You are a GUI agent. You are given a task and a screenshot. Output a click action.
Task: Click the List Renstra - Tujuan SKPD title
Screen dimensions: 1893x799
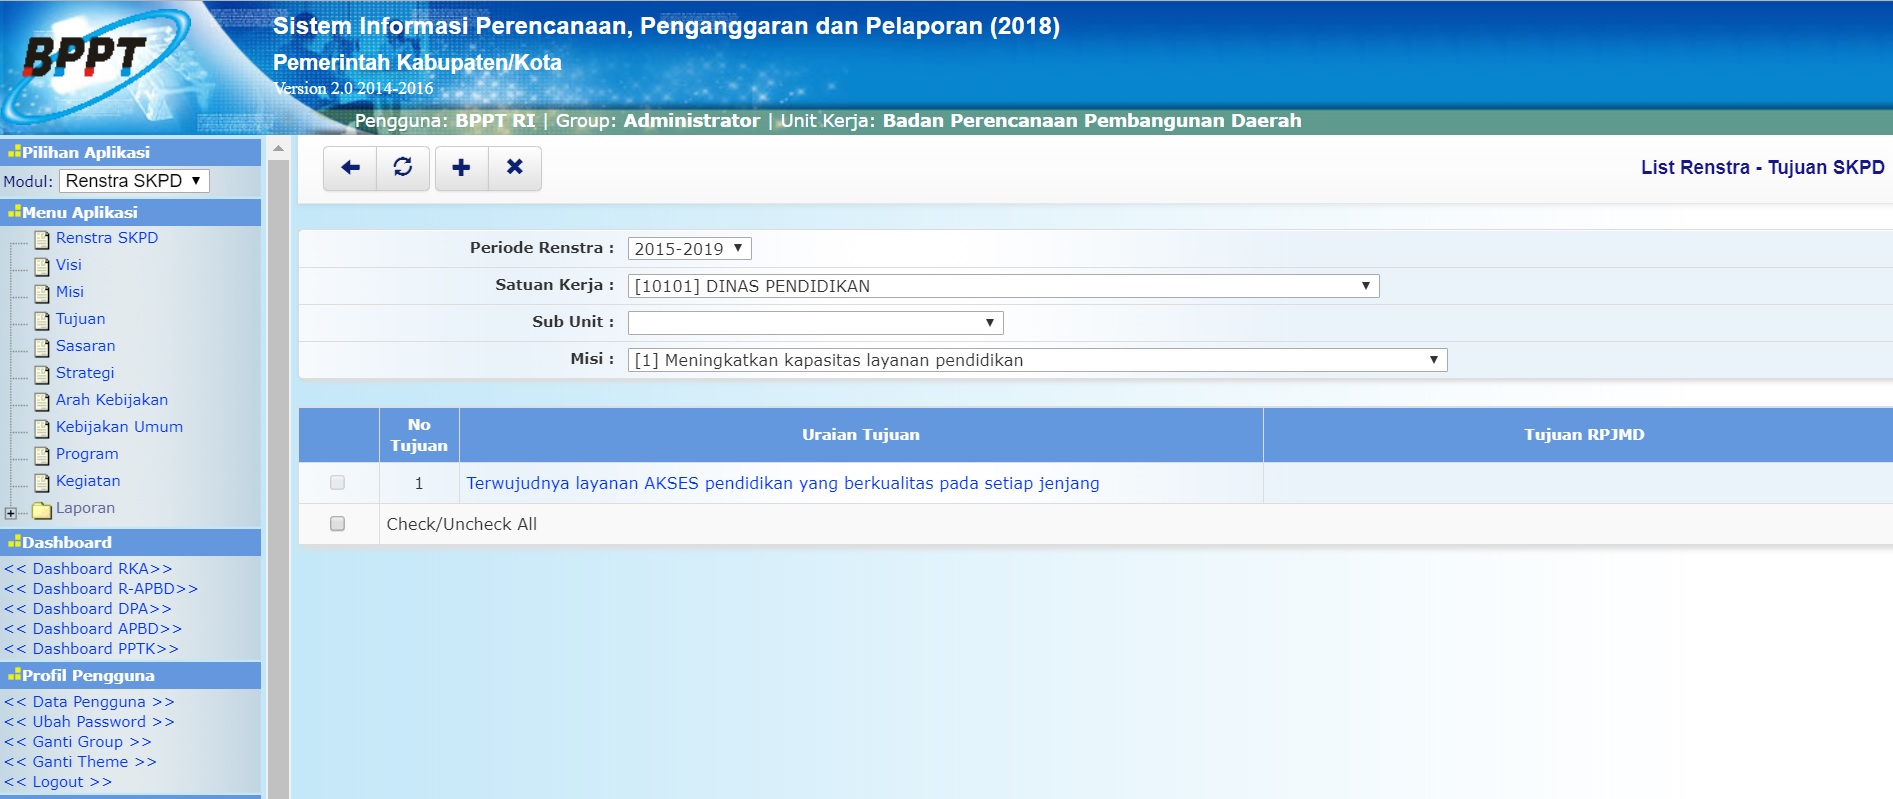tap(1762, 168)
